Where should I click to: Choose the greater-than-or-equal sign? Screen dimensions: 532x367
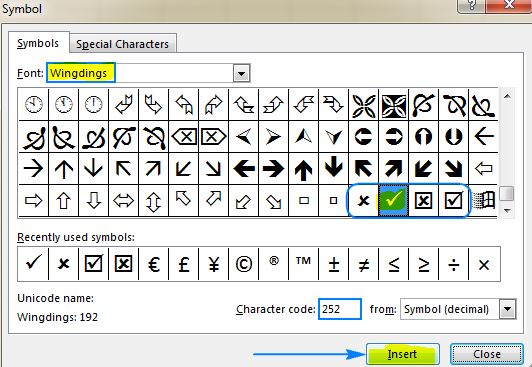[x=423, y=264]
